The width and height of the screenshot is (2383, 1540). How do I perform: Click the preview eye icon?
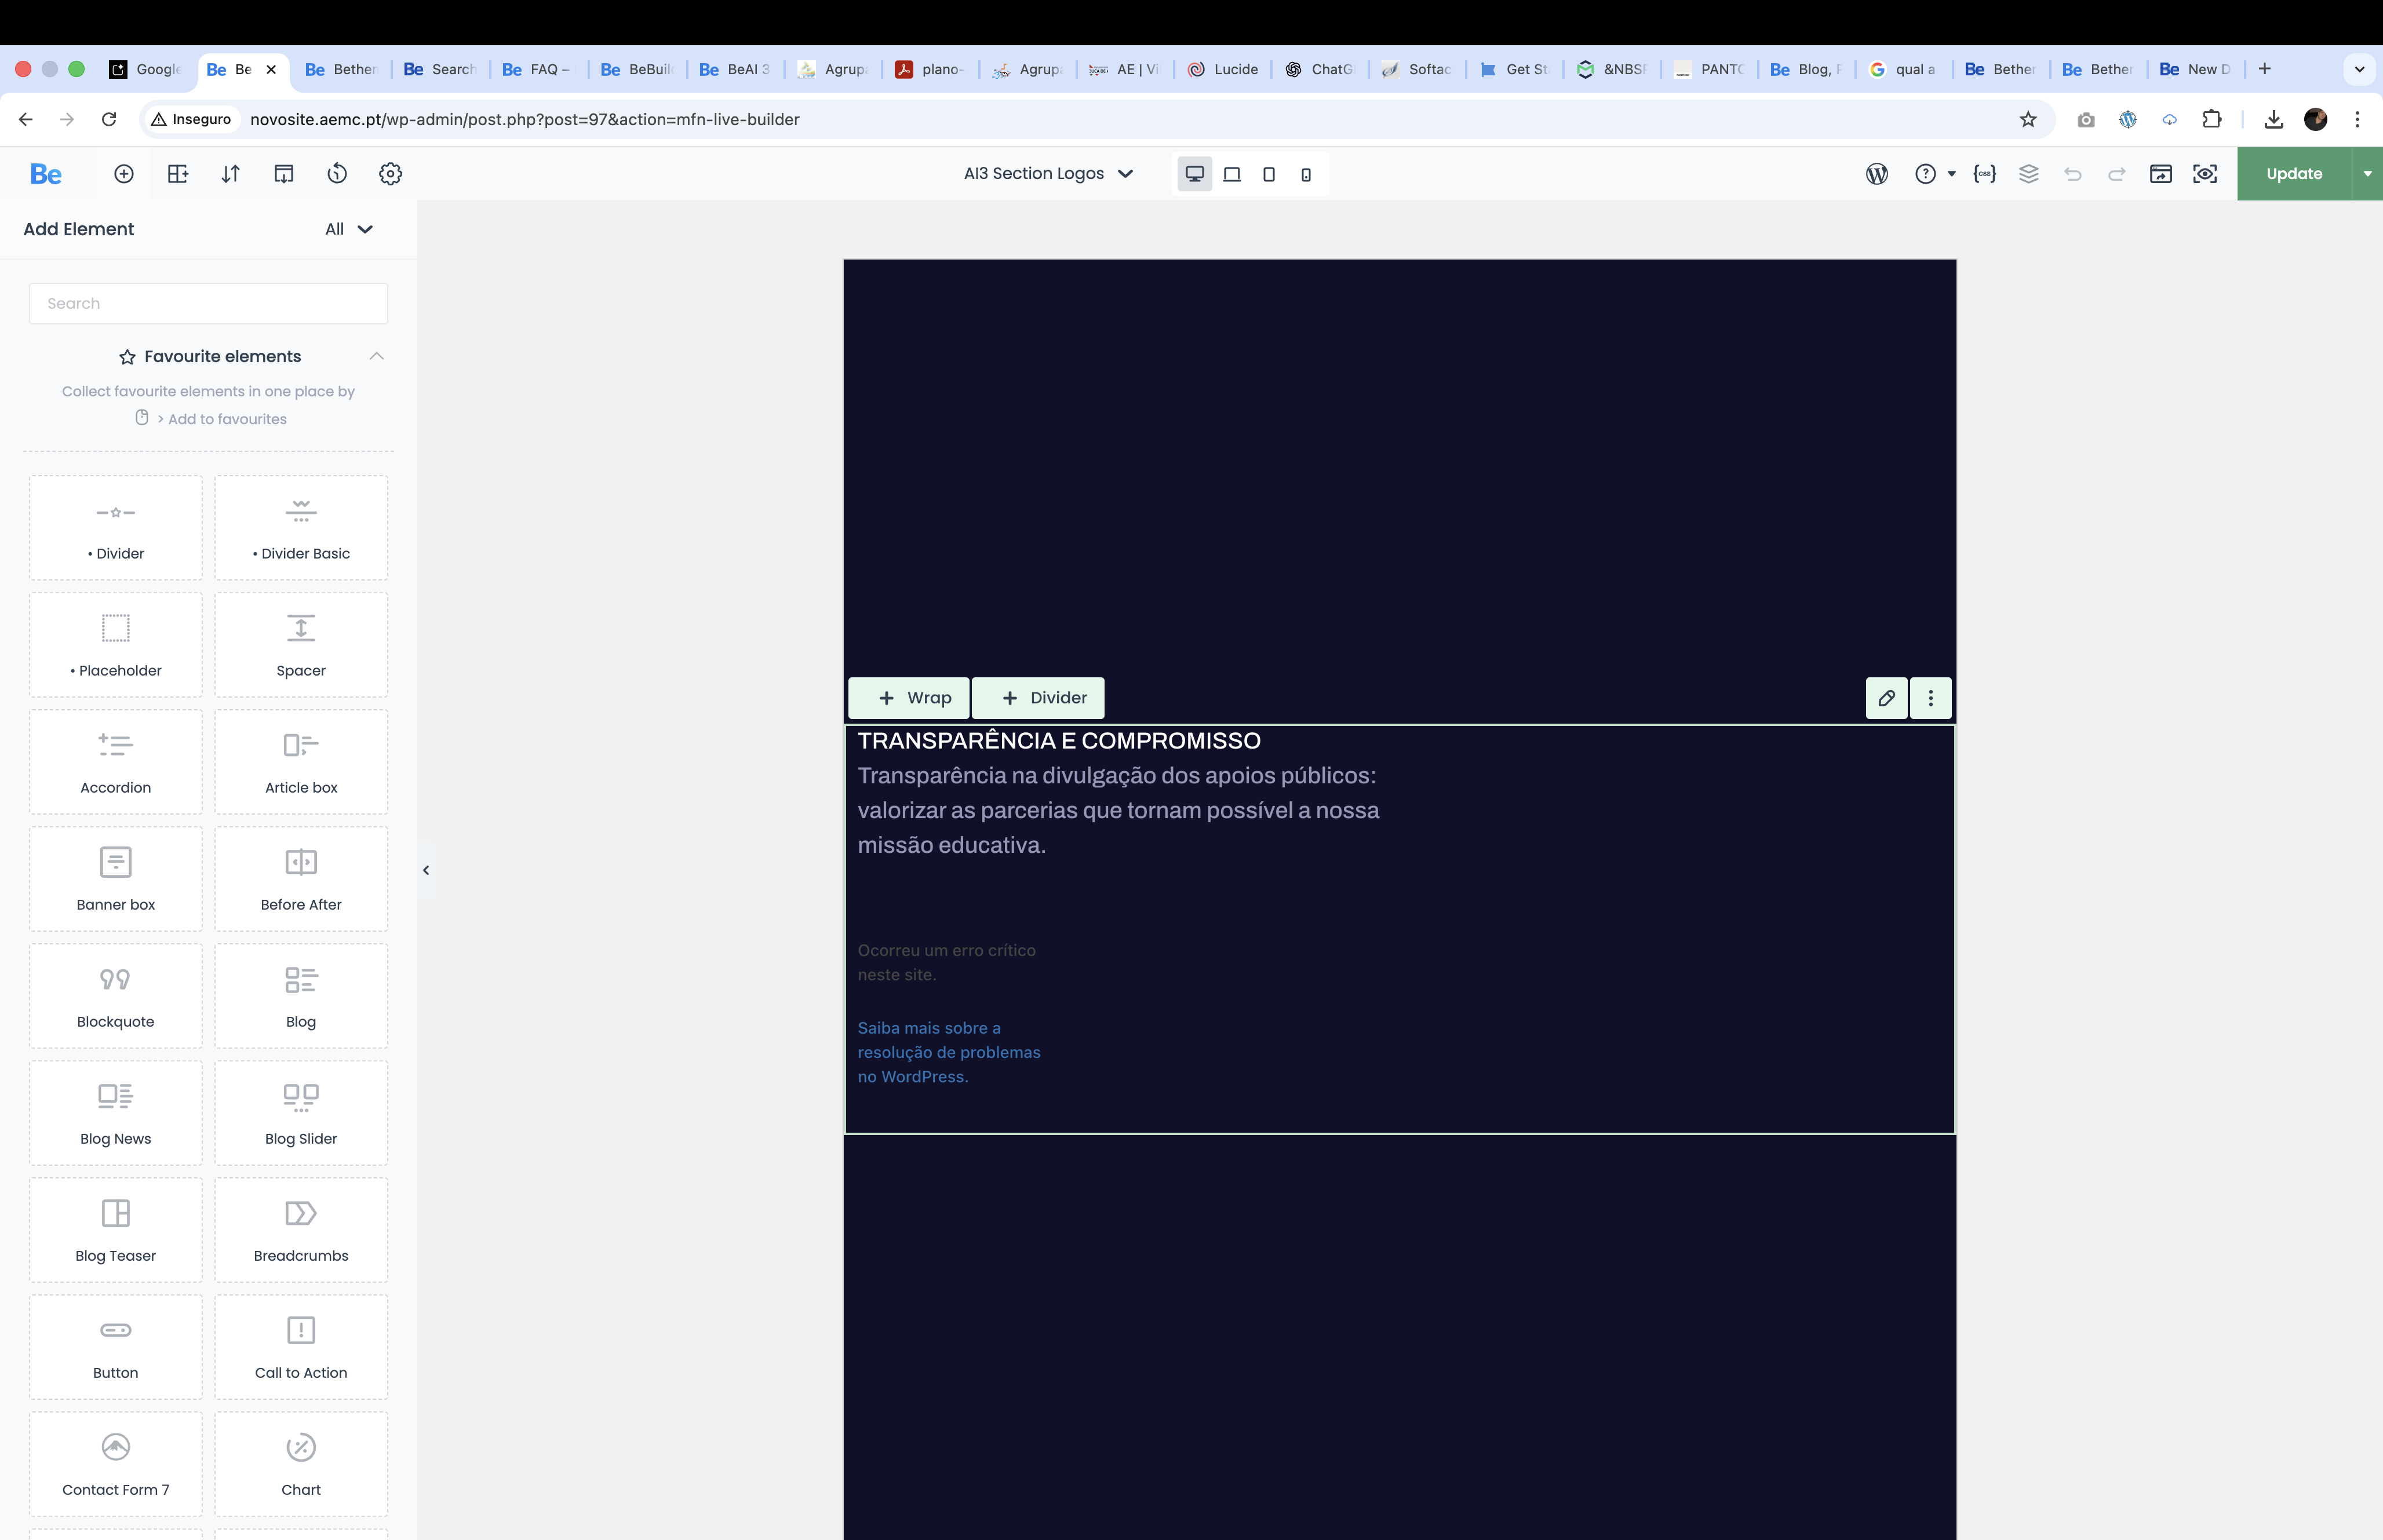(2204, 174)
